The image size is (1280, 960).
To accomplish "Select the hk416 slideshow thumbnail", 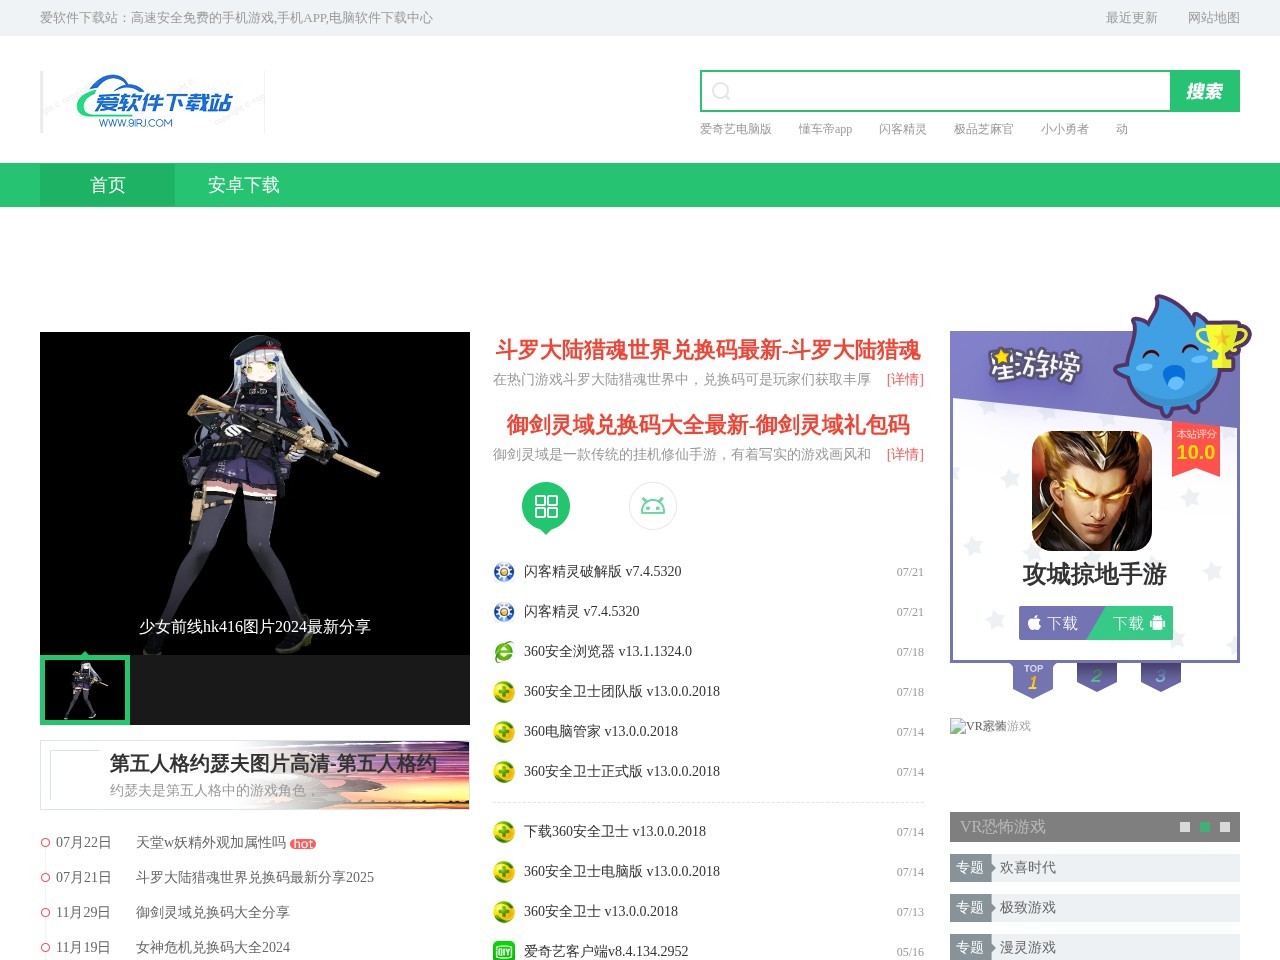I will coord(85,690).
